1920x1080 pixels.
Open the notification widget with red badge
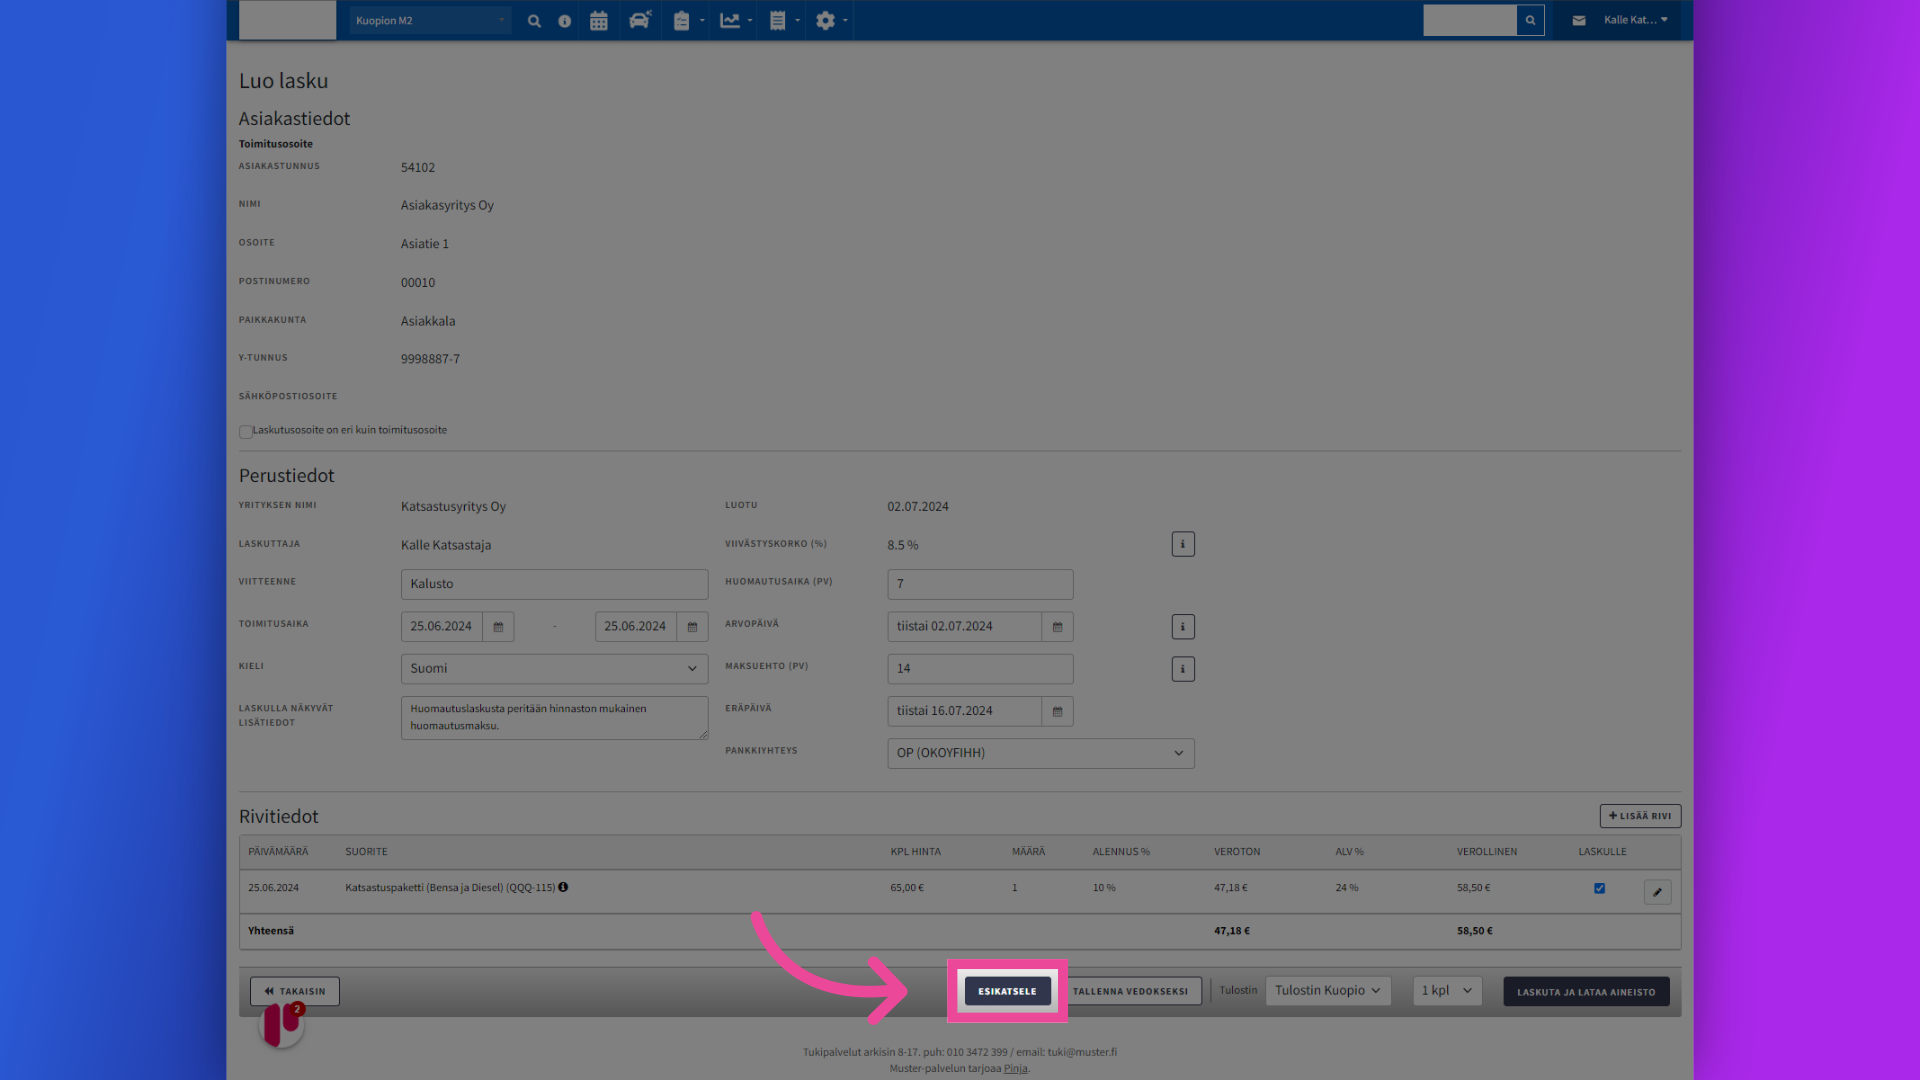[x=283, y=1023]
